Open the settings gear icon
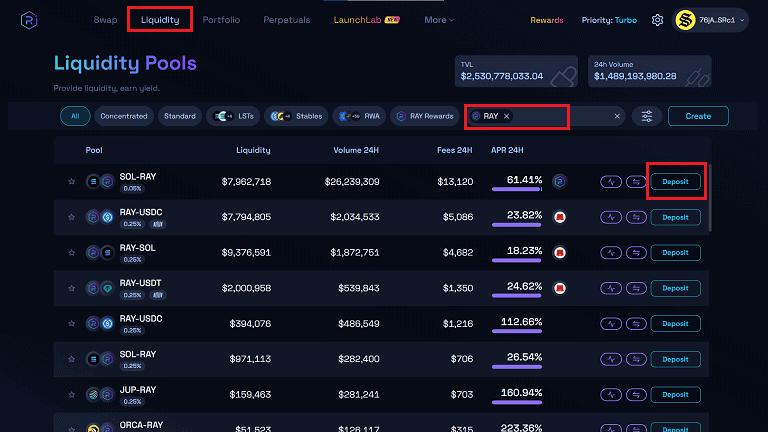Viewport: 768px width, 432px height. pos(657,20)
